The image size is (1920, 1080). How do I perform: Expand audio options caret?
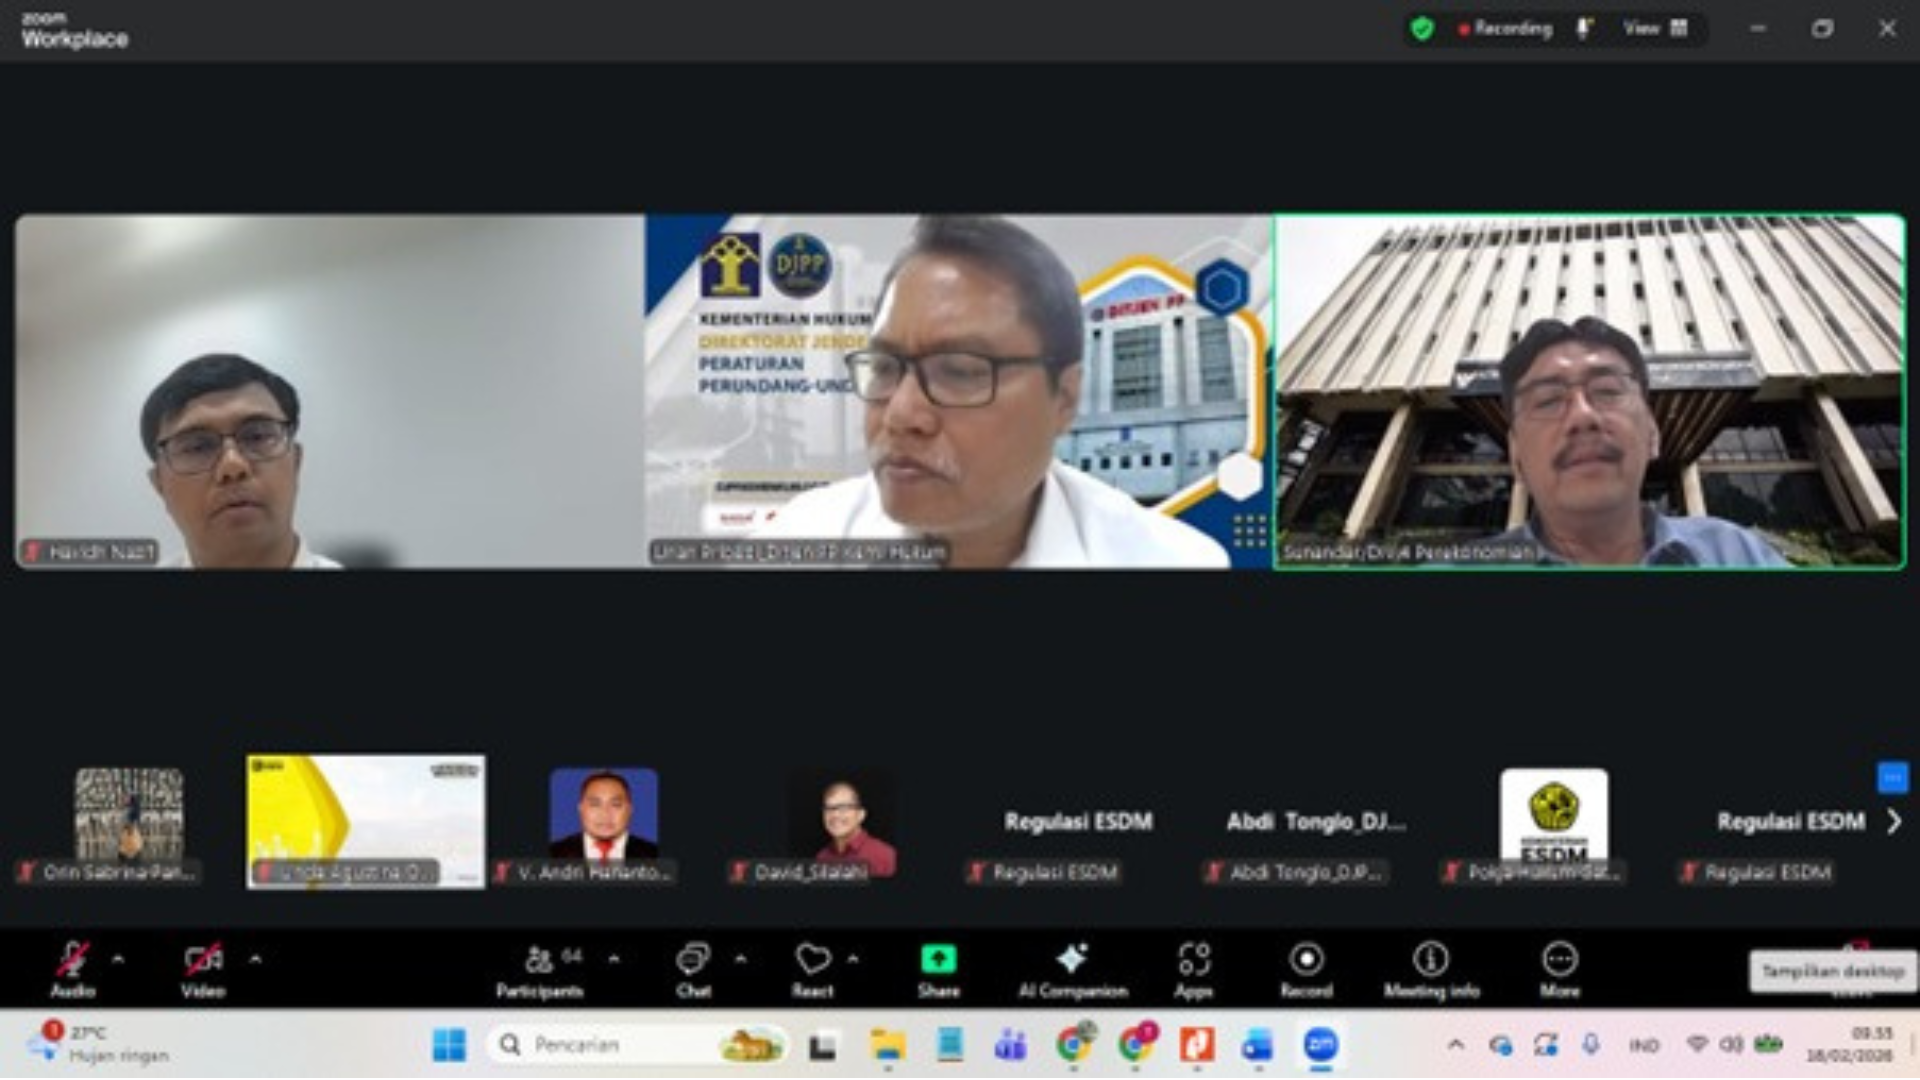(118, 959)
